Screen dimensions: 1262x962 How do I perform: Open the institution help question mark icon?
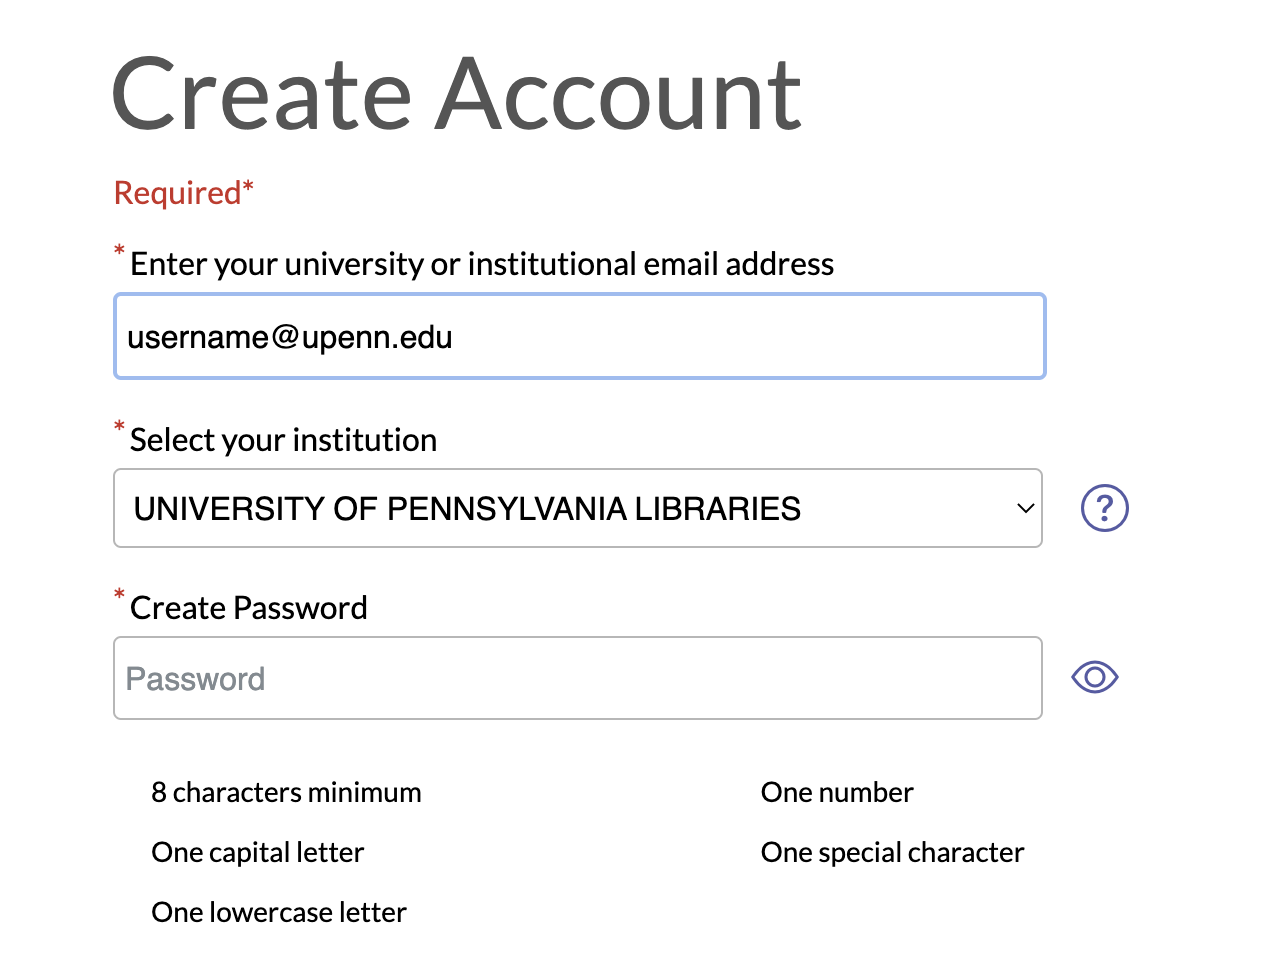[x=1104, y=508]
